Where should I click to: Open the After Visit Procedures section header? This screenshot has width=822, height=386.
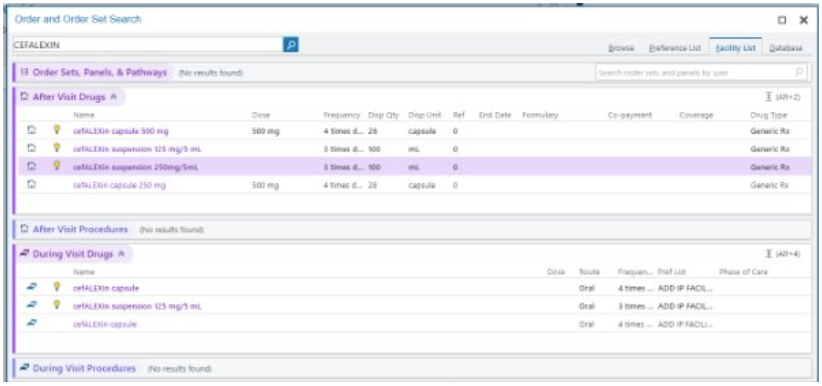click(x=80, y=229)
